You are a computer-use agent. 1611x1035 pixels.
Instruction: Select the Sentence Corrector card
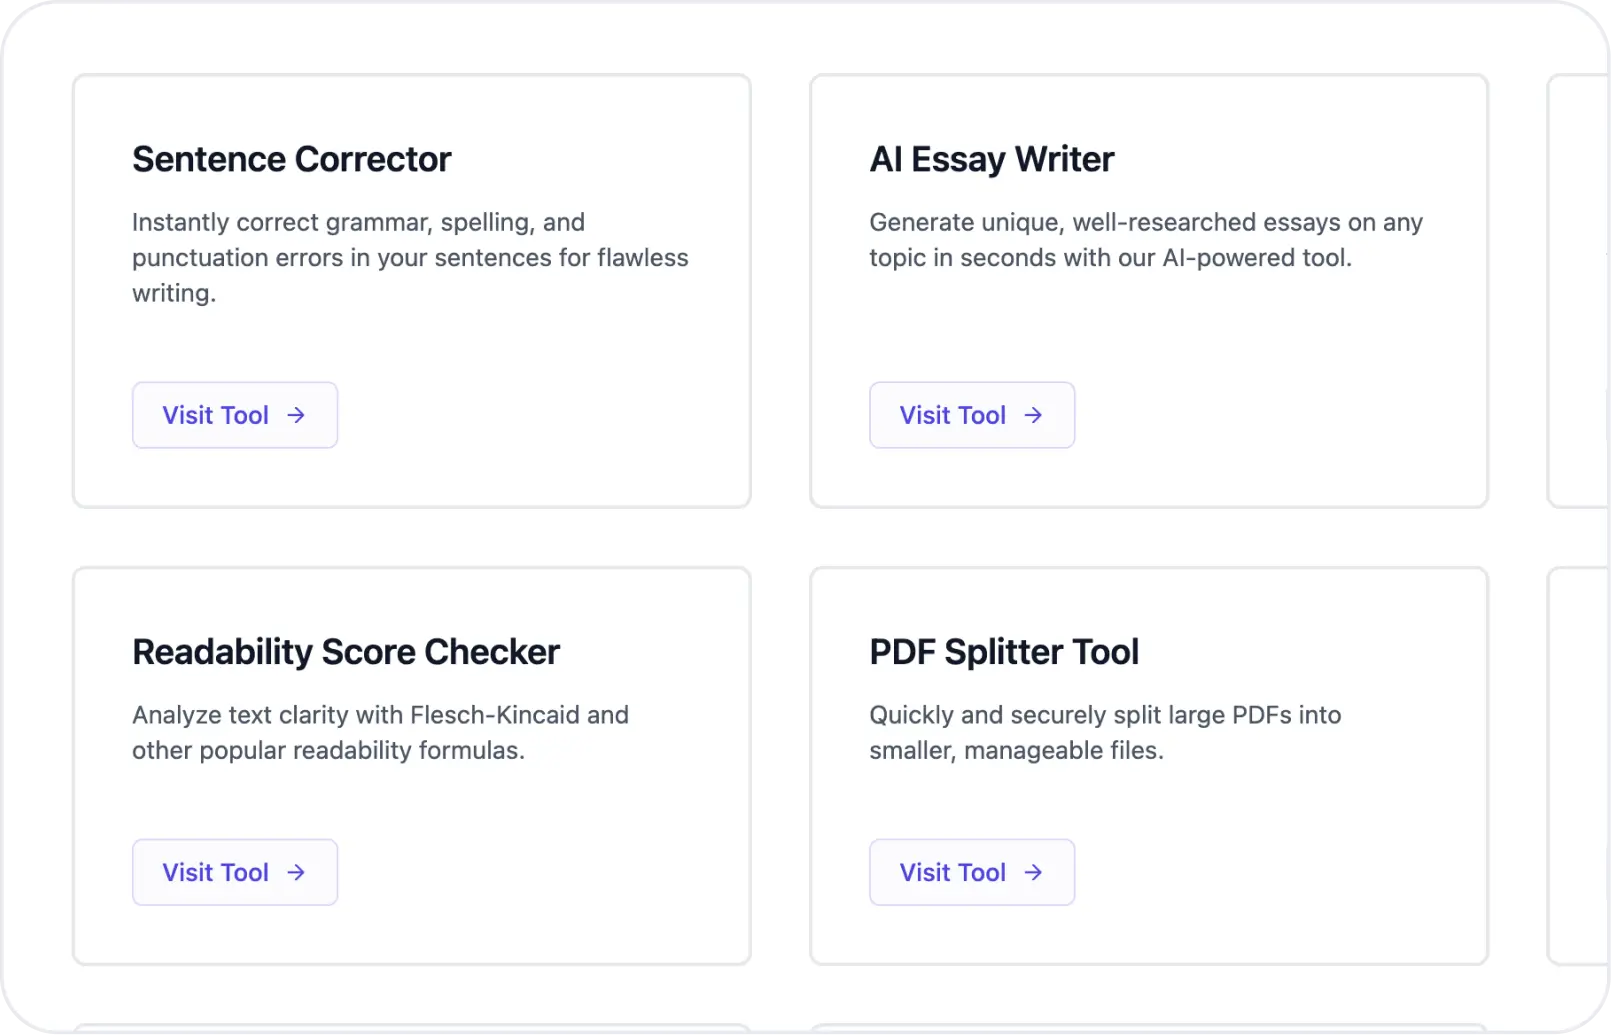(x=411, y=290)
